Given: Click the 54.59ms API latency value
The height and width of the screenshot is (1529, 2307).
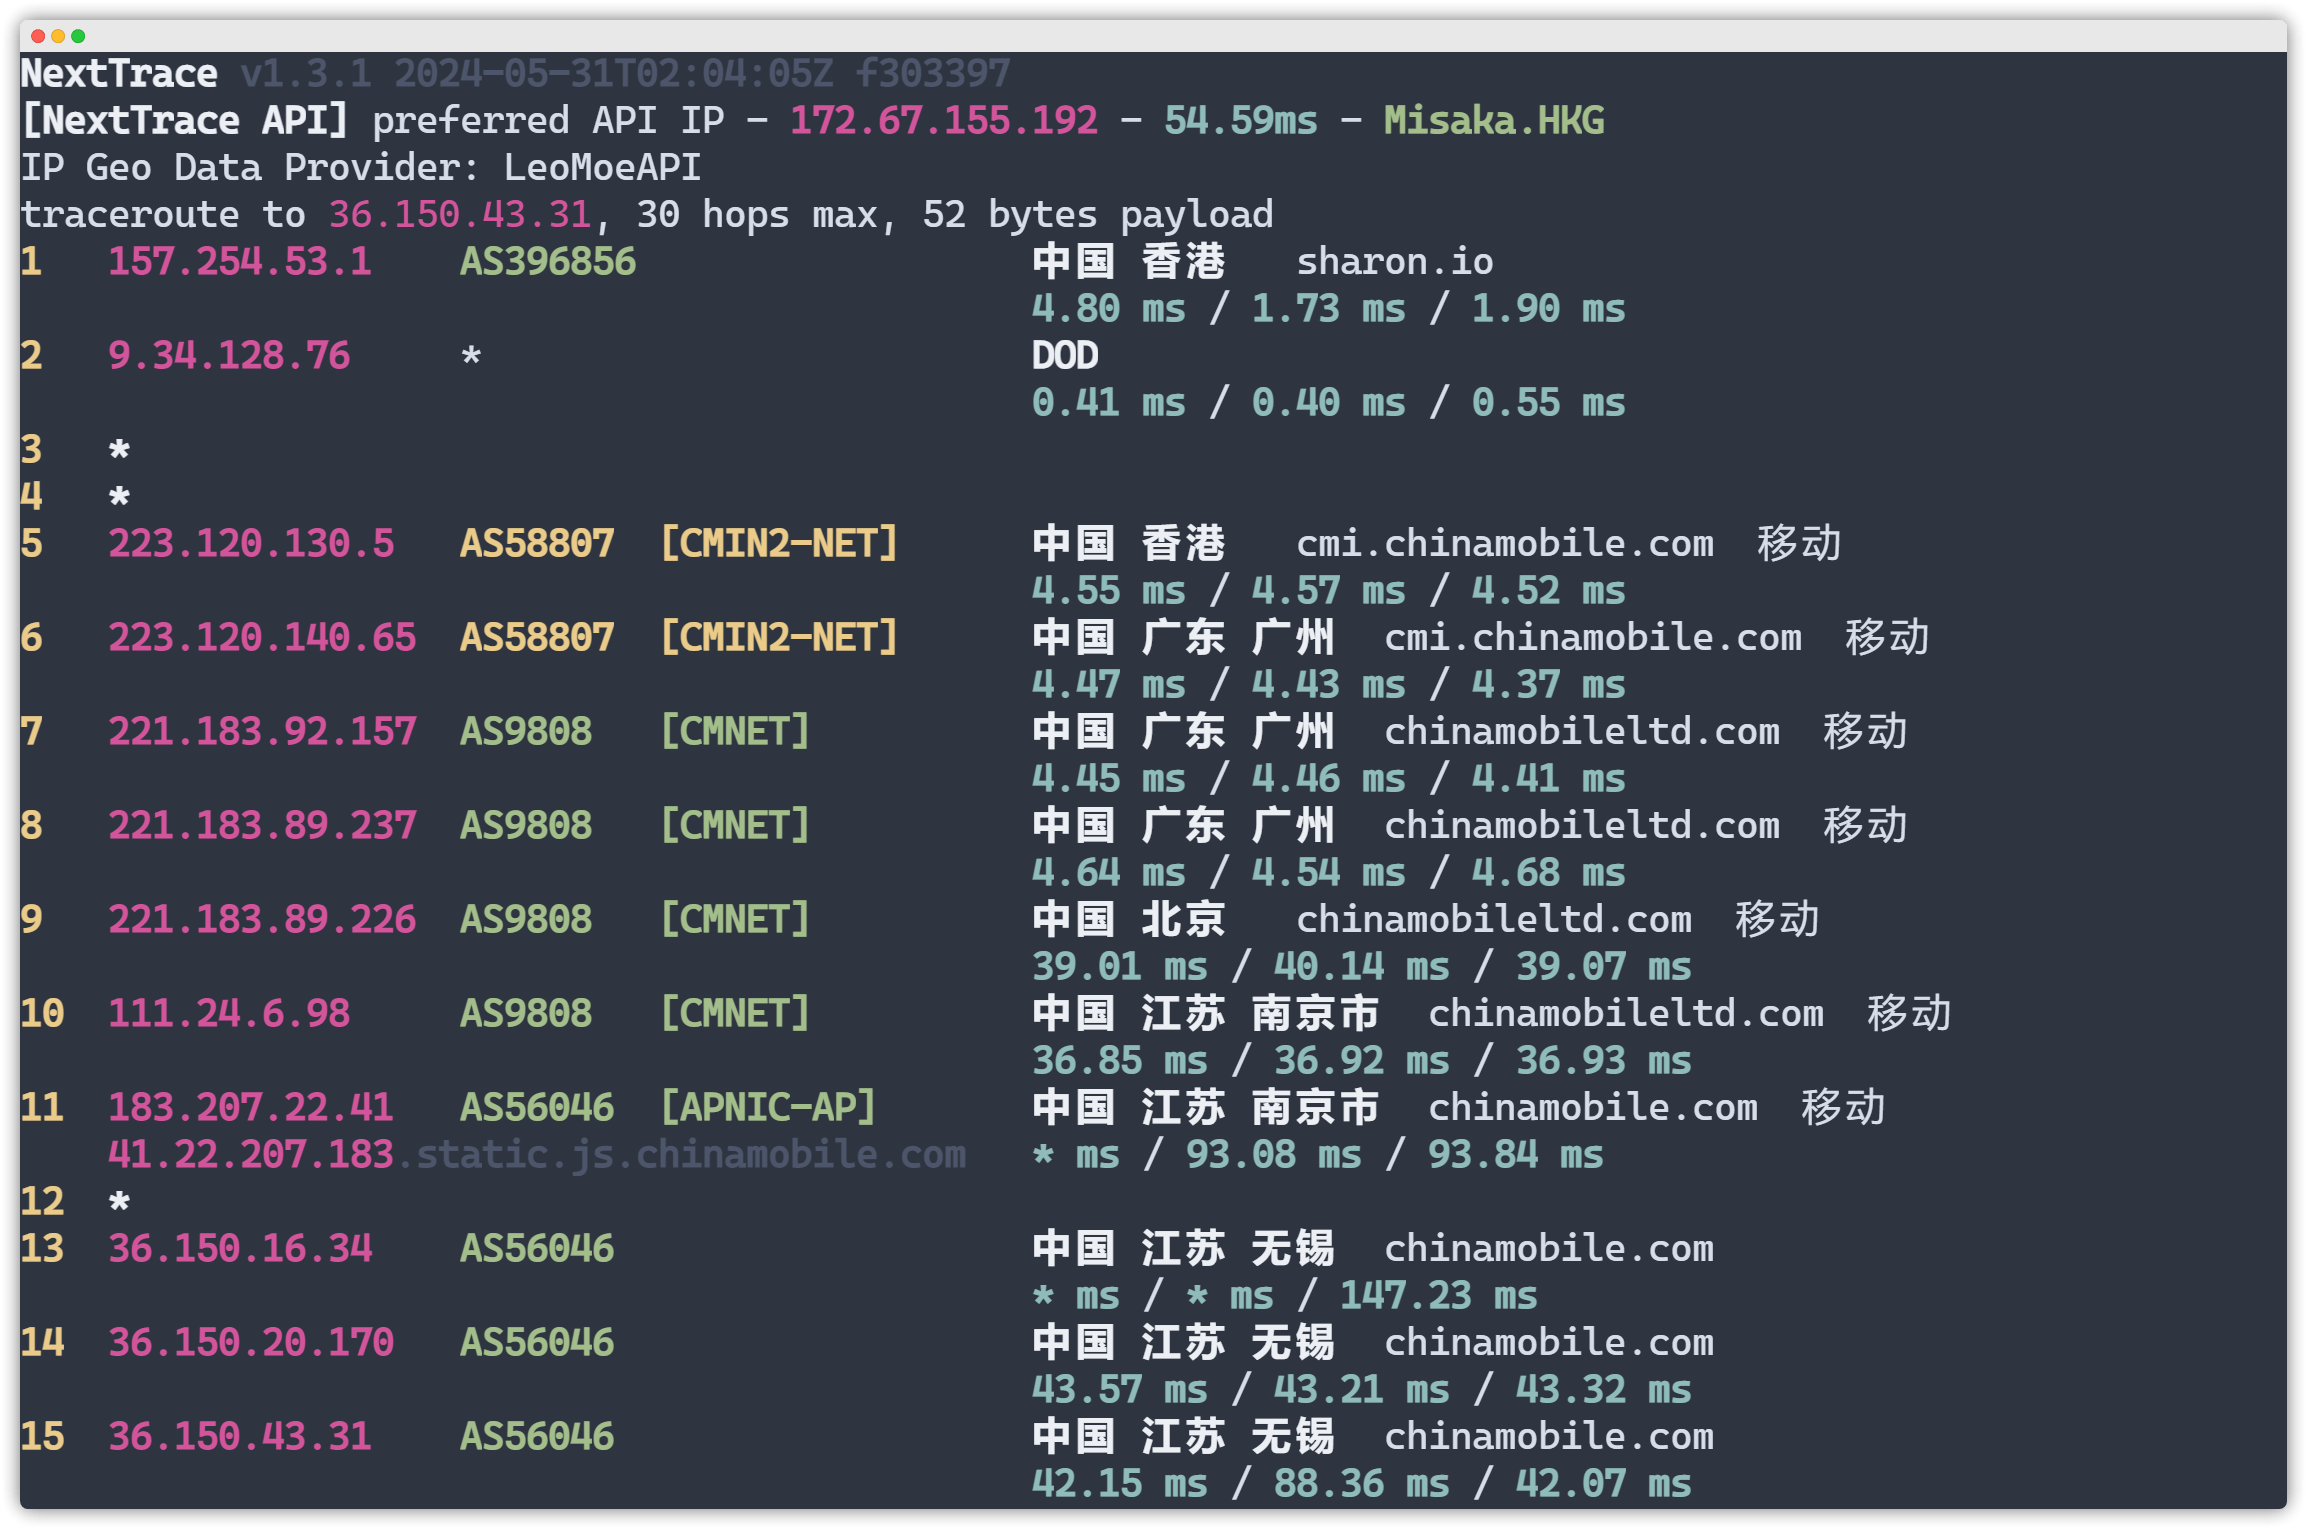Looking at the screenshot, I should pyautogui.click(x=1241, y=121).
